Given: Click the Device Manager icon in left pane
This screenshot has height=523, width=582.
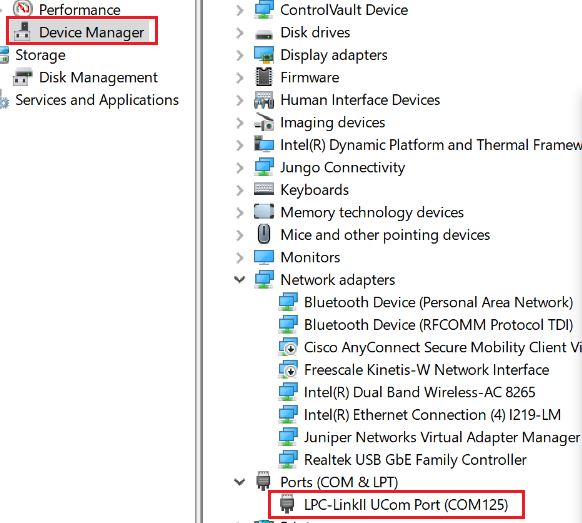Looking at the screenshot, I should point(22,31).
